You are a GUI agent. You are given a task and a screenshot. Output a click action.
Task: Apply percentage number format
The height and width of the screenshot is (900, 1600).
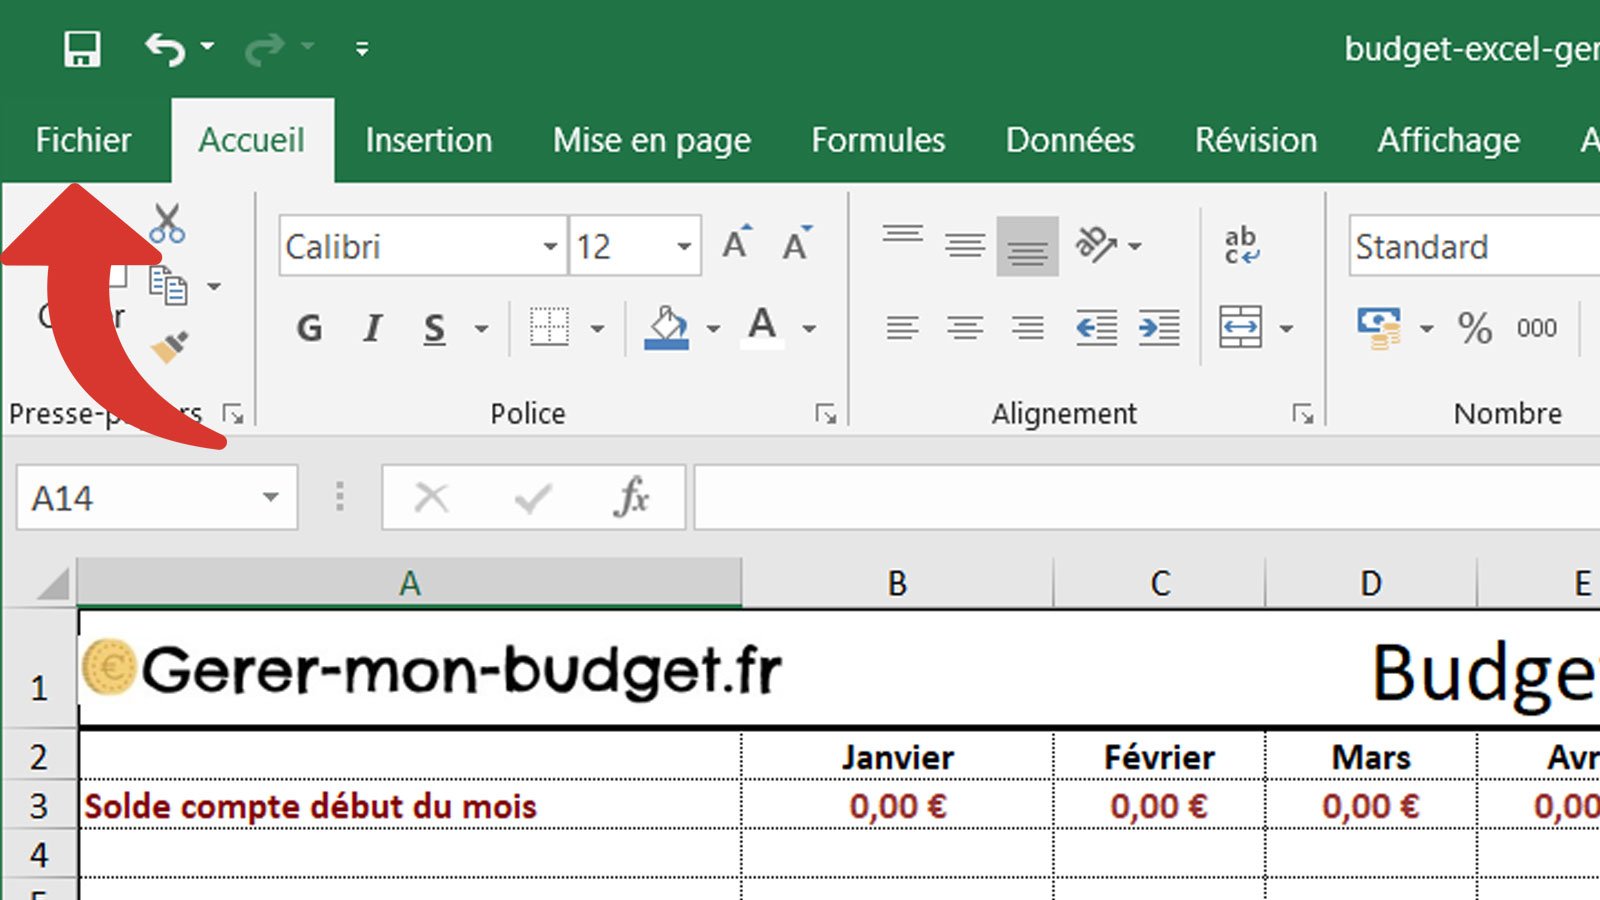coord(1473,329)
